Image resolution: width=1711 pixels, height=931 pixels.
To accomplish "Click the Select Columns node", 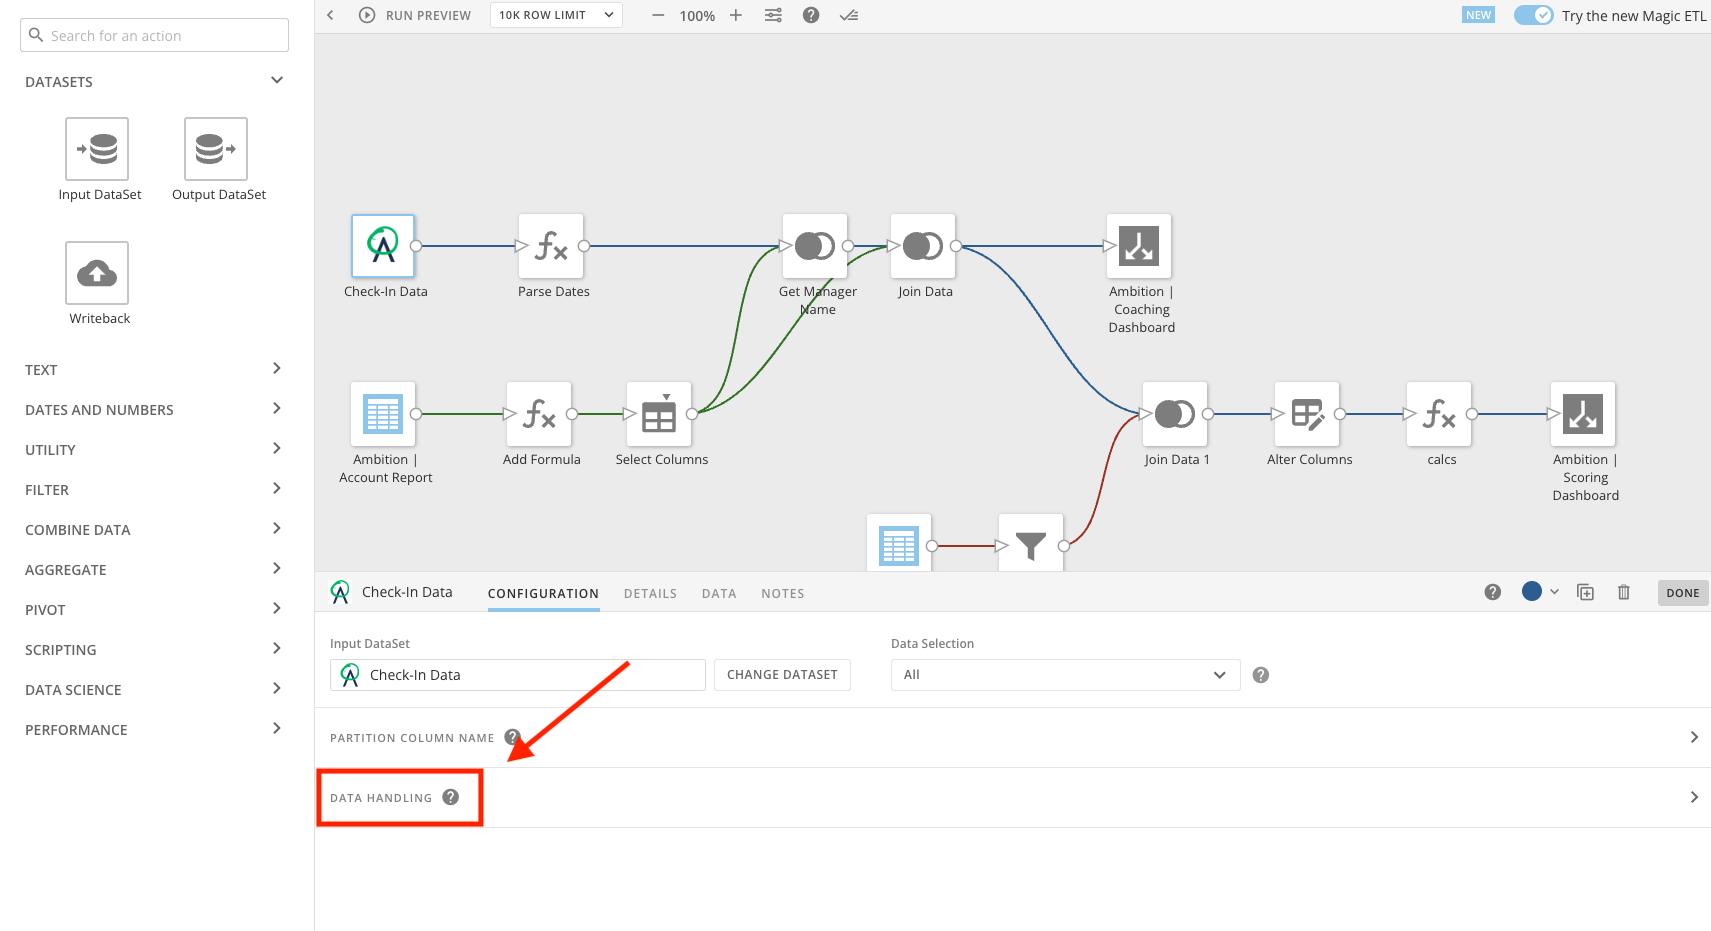I will click(x=659, y=414).
